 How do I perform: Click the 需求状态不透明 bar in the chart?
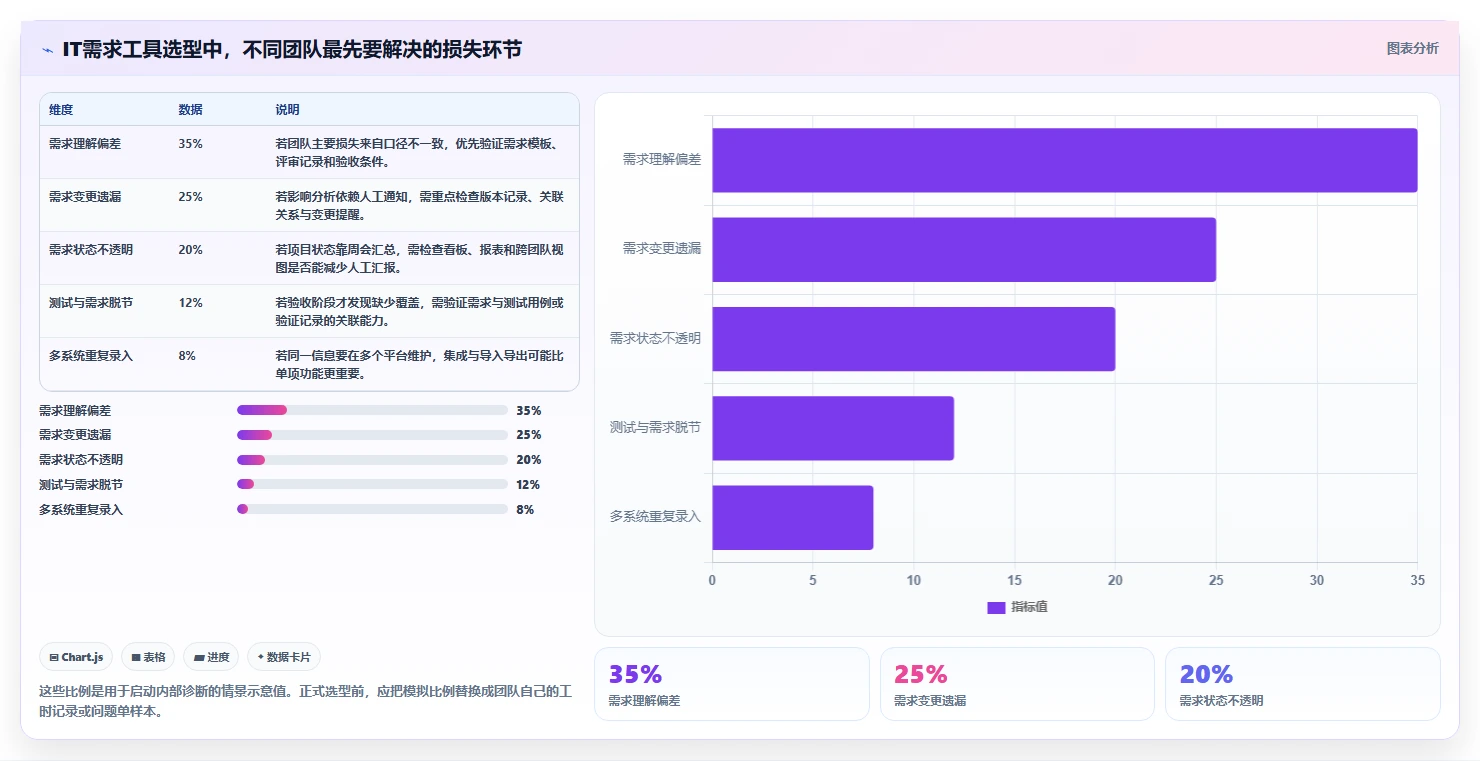913,339
